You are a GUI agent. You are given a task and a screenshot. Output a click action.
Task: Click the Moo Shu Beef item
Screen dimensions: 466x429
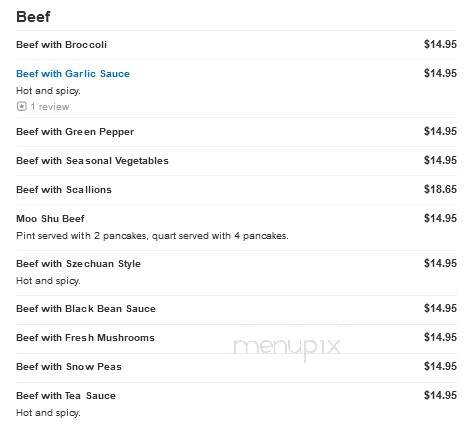pos(50,219)
